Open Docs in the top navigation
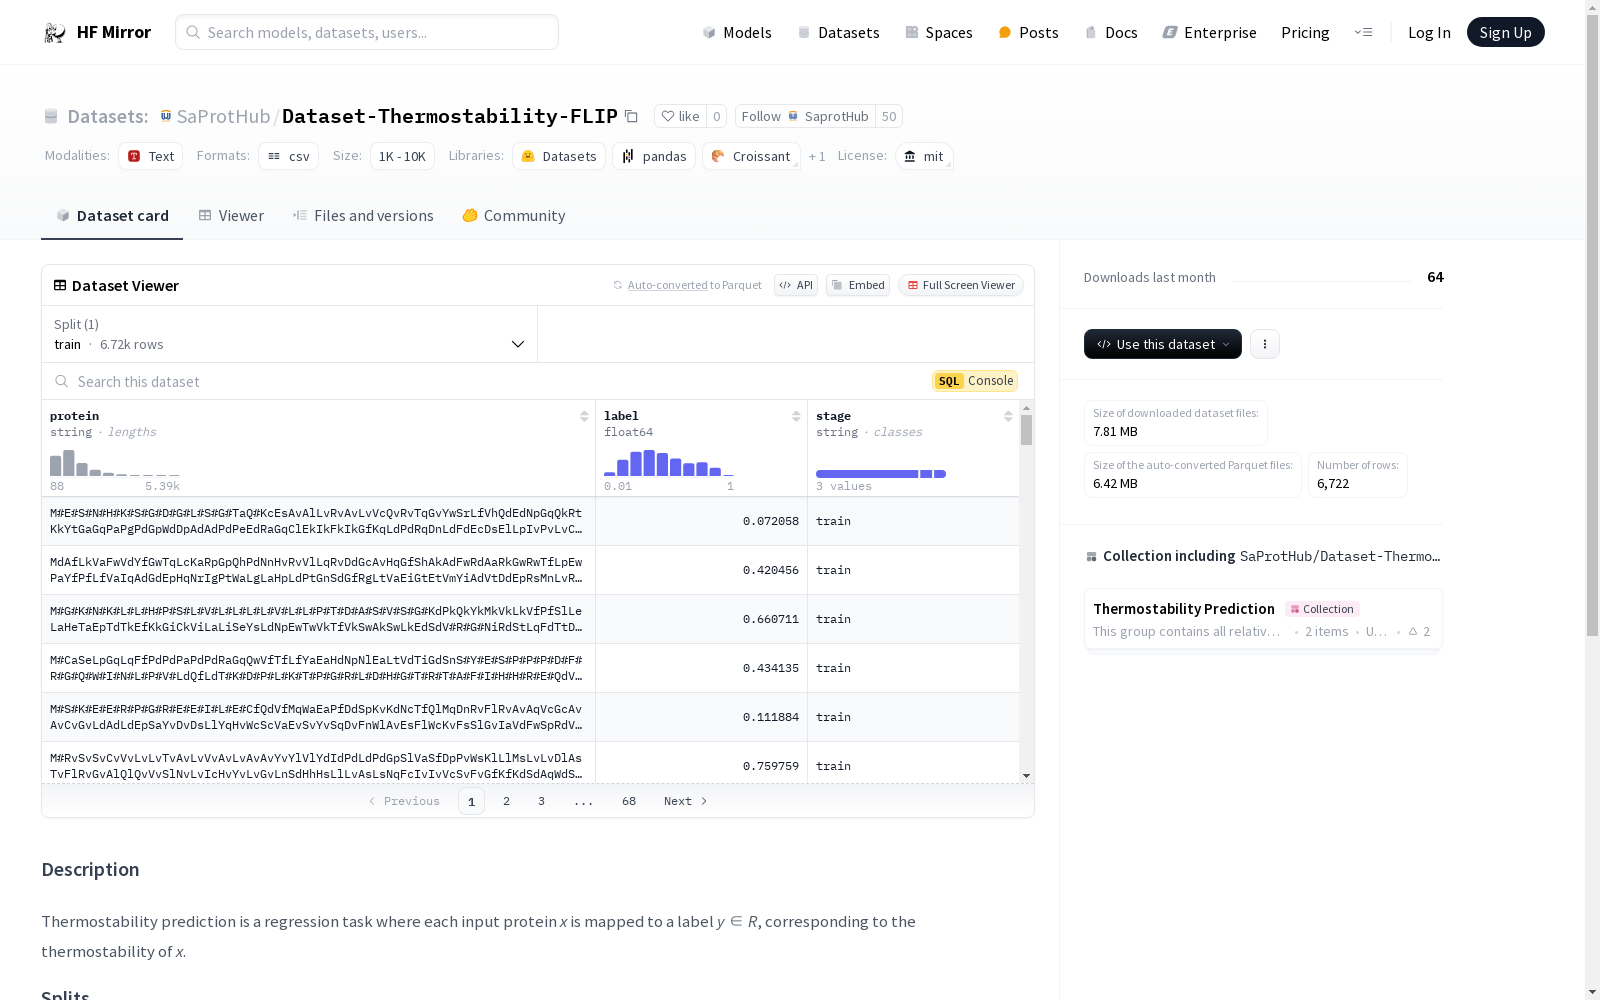The image size is (1600, 1000). pos(1111,32)
